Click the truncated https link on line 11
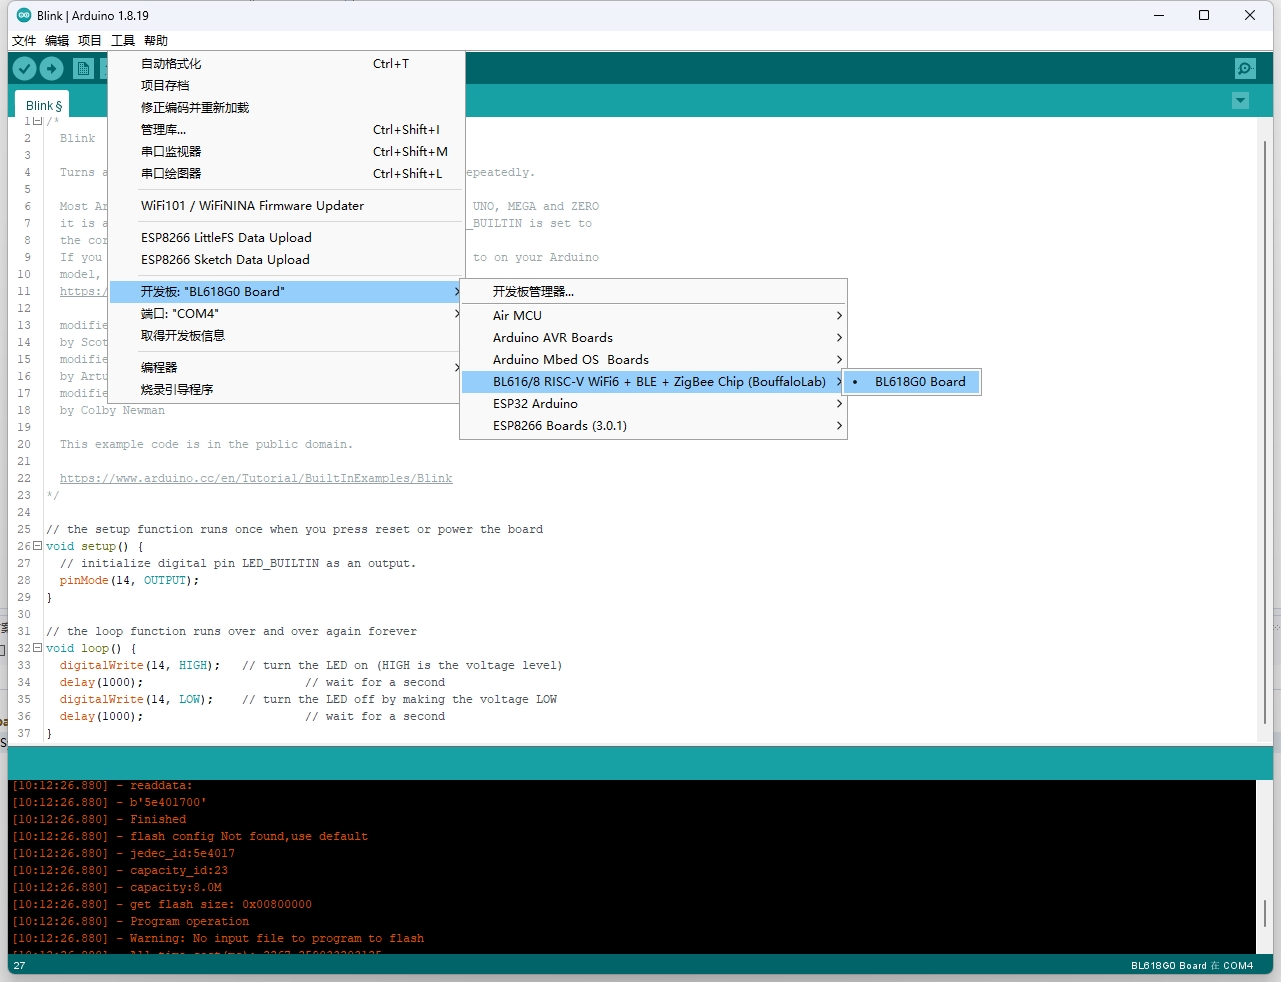 (x=83, y=291)
